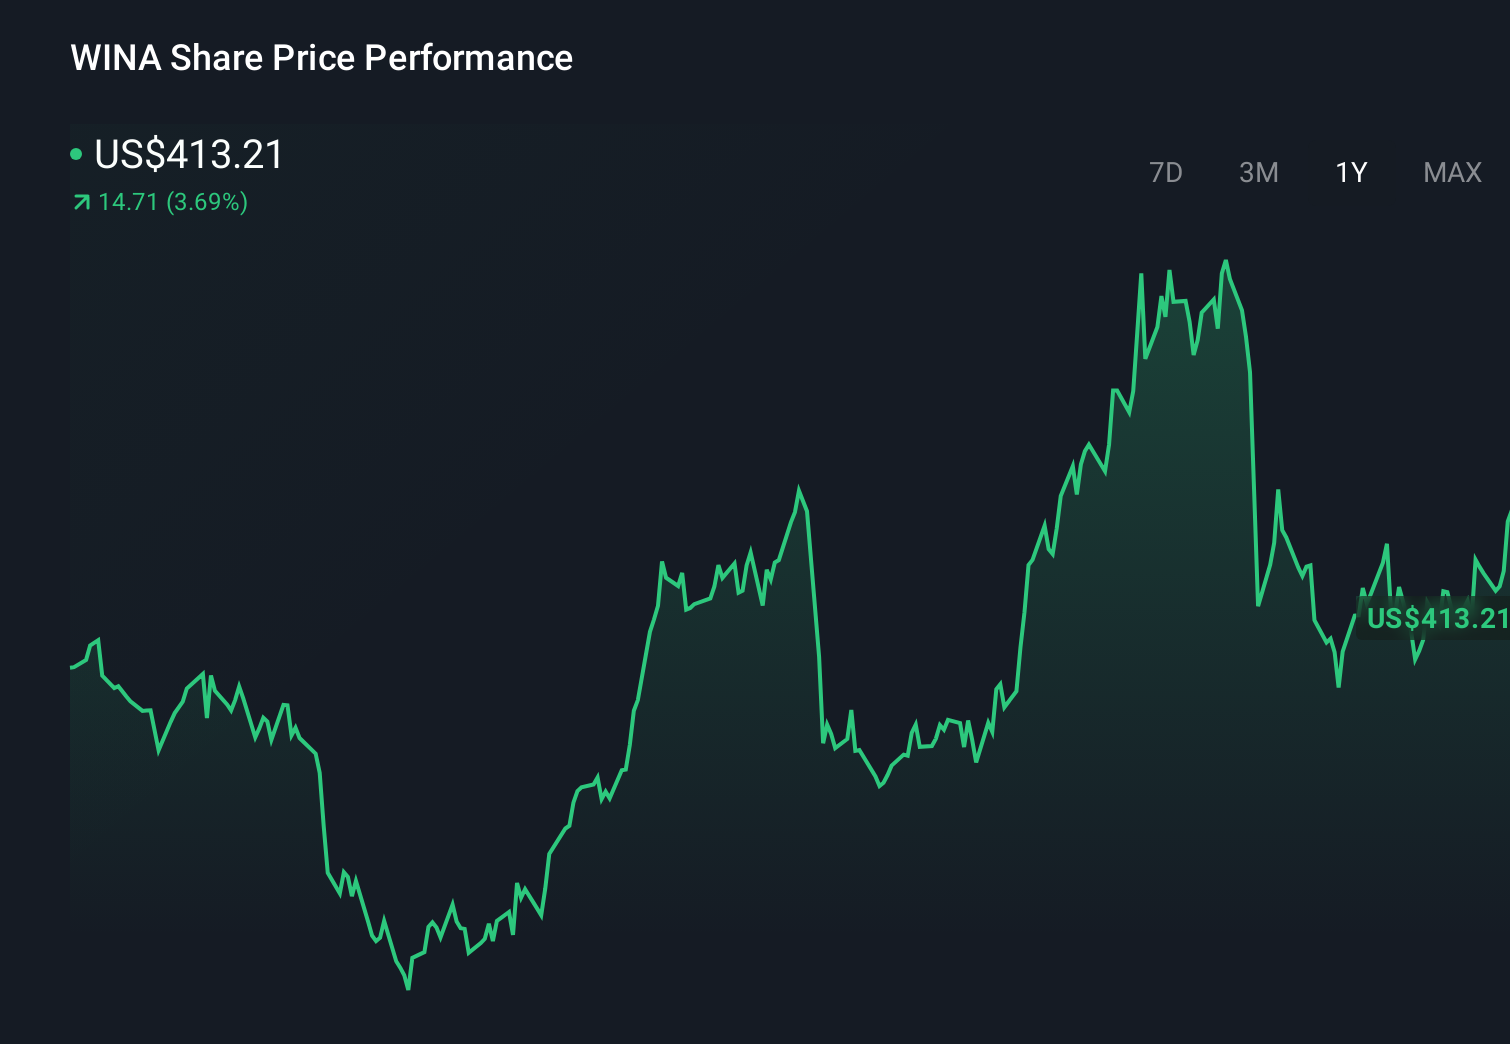Select the MAX time range
Image resolution: width=1510 pixels, height=1044 pixels.
click(x=1452, y=172)
